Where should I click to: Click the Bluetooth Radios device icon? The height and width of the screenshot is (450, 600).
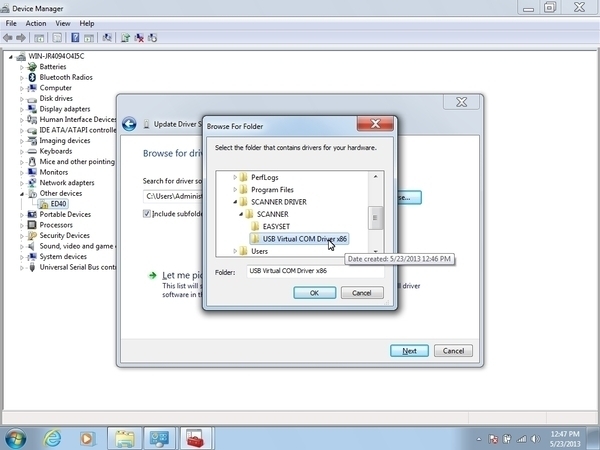[32, 77]
